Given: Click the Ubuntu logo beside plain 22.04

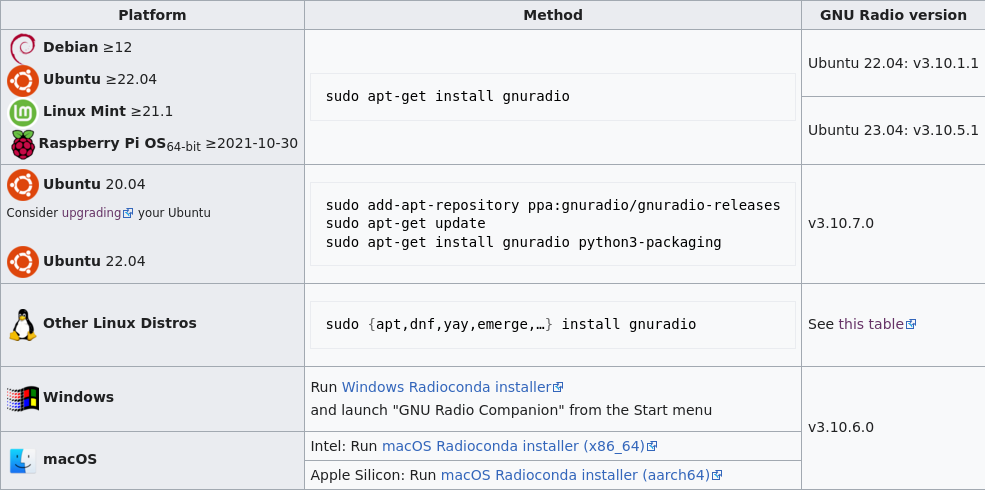Looking at the screenshot, I should pyautogui.click(x=23, y=262).
